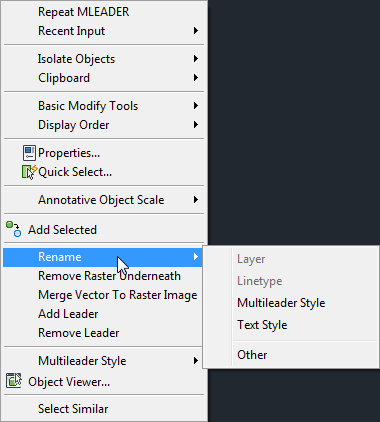Viewport: 380px width, 422px height.
Task: Open the Annotative Object Scale submenu
Action: click(104, 200)
